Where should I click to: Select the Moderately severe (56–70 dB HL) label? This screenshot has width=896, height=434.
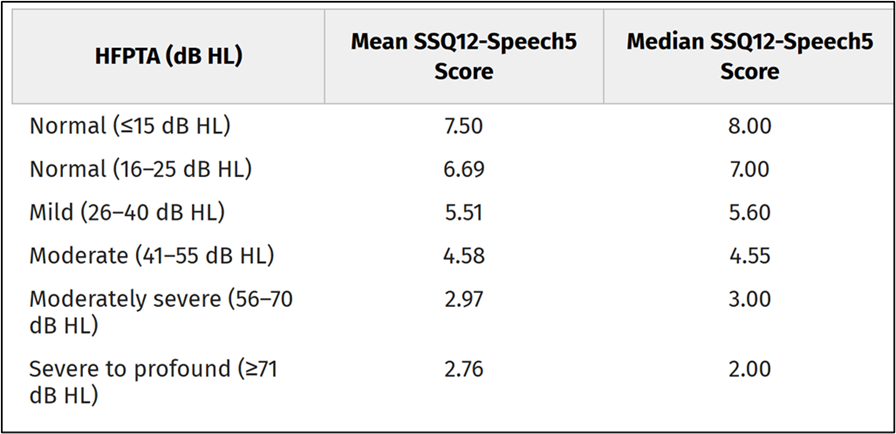pyautogui.click(x=161, y=312)
